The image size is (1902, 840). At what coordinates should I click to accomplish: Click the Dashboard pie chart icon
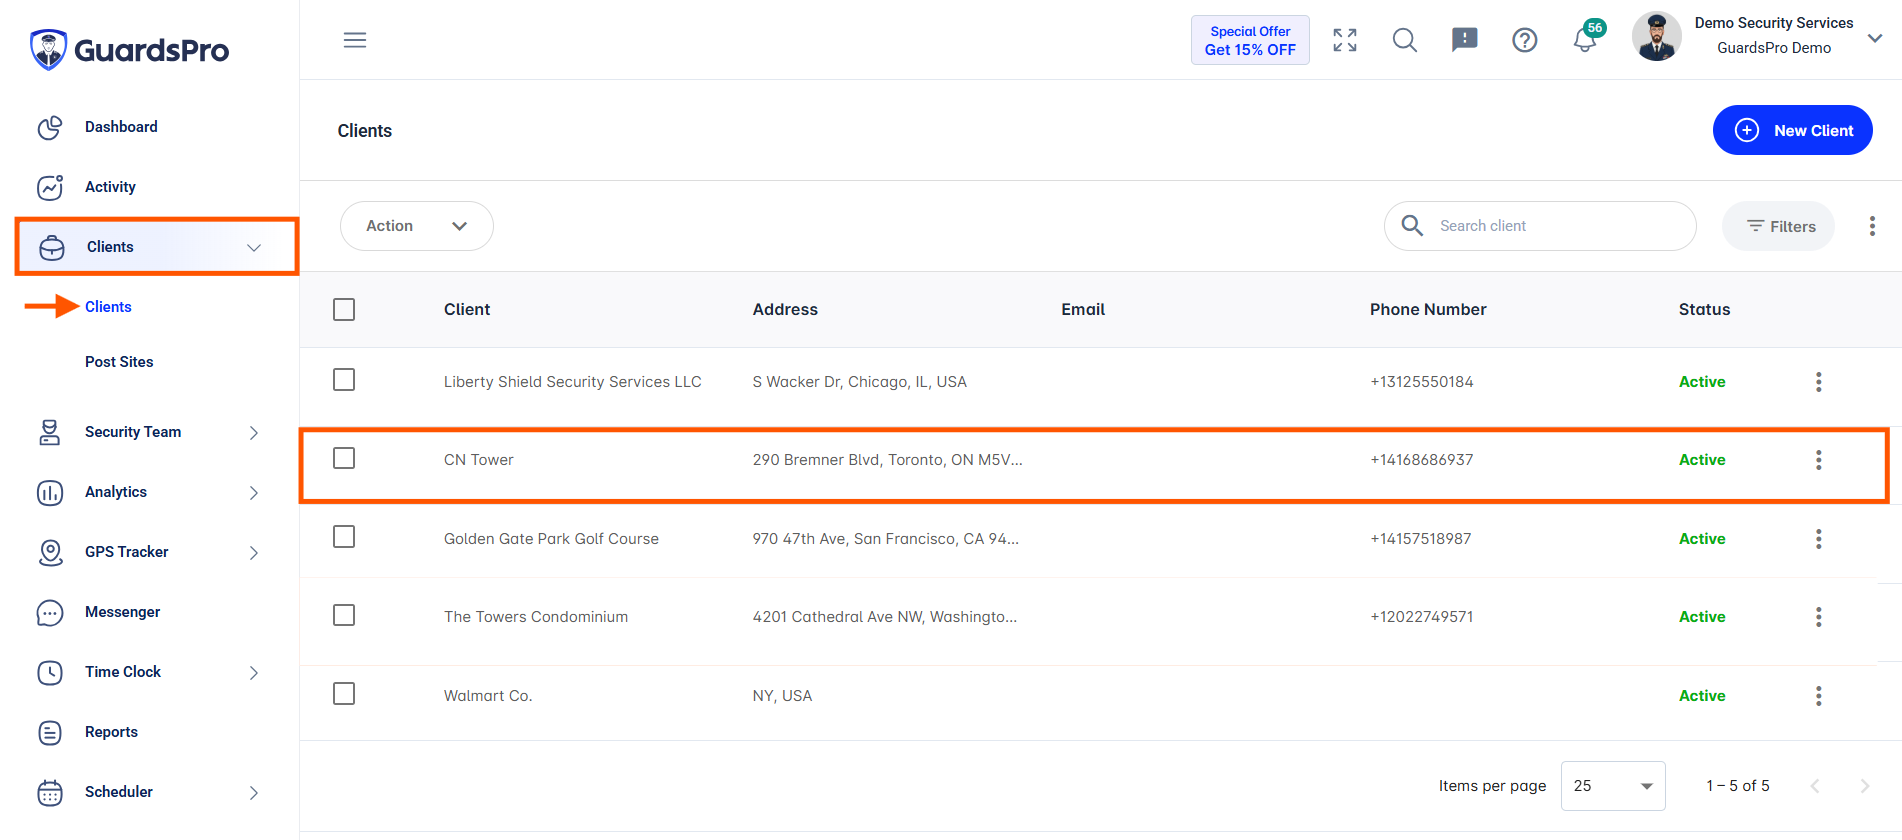click(50, 128)
